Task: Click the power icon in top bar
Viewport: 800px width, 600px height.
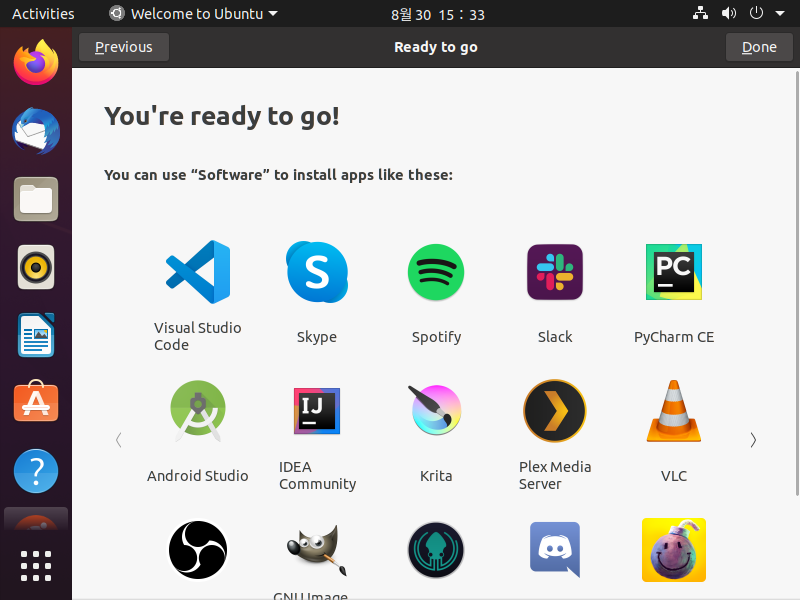Action: (756, 13)
